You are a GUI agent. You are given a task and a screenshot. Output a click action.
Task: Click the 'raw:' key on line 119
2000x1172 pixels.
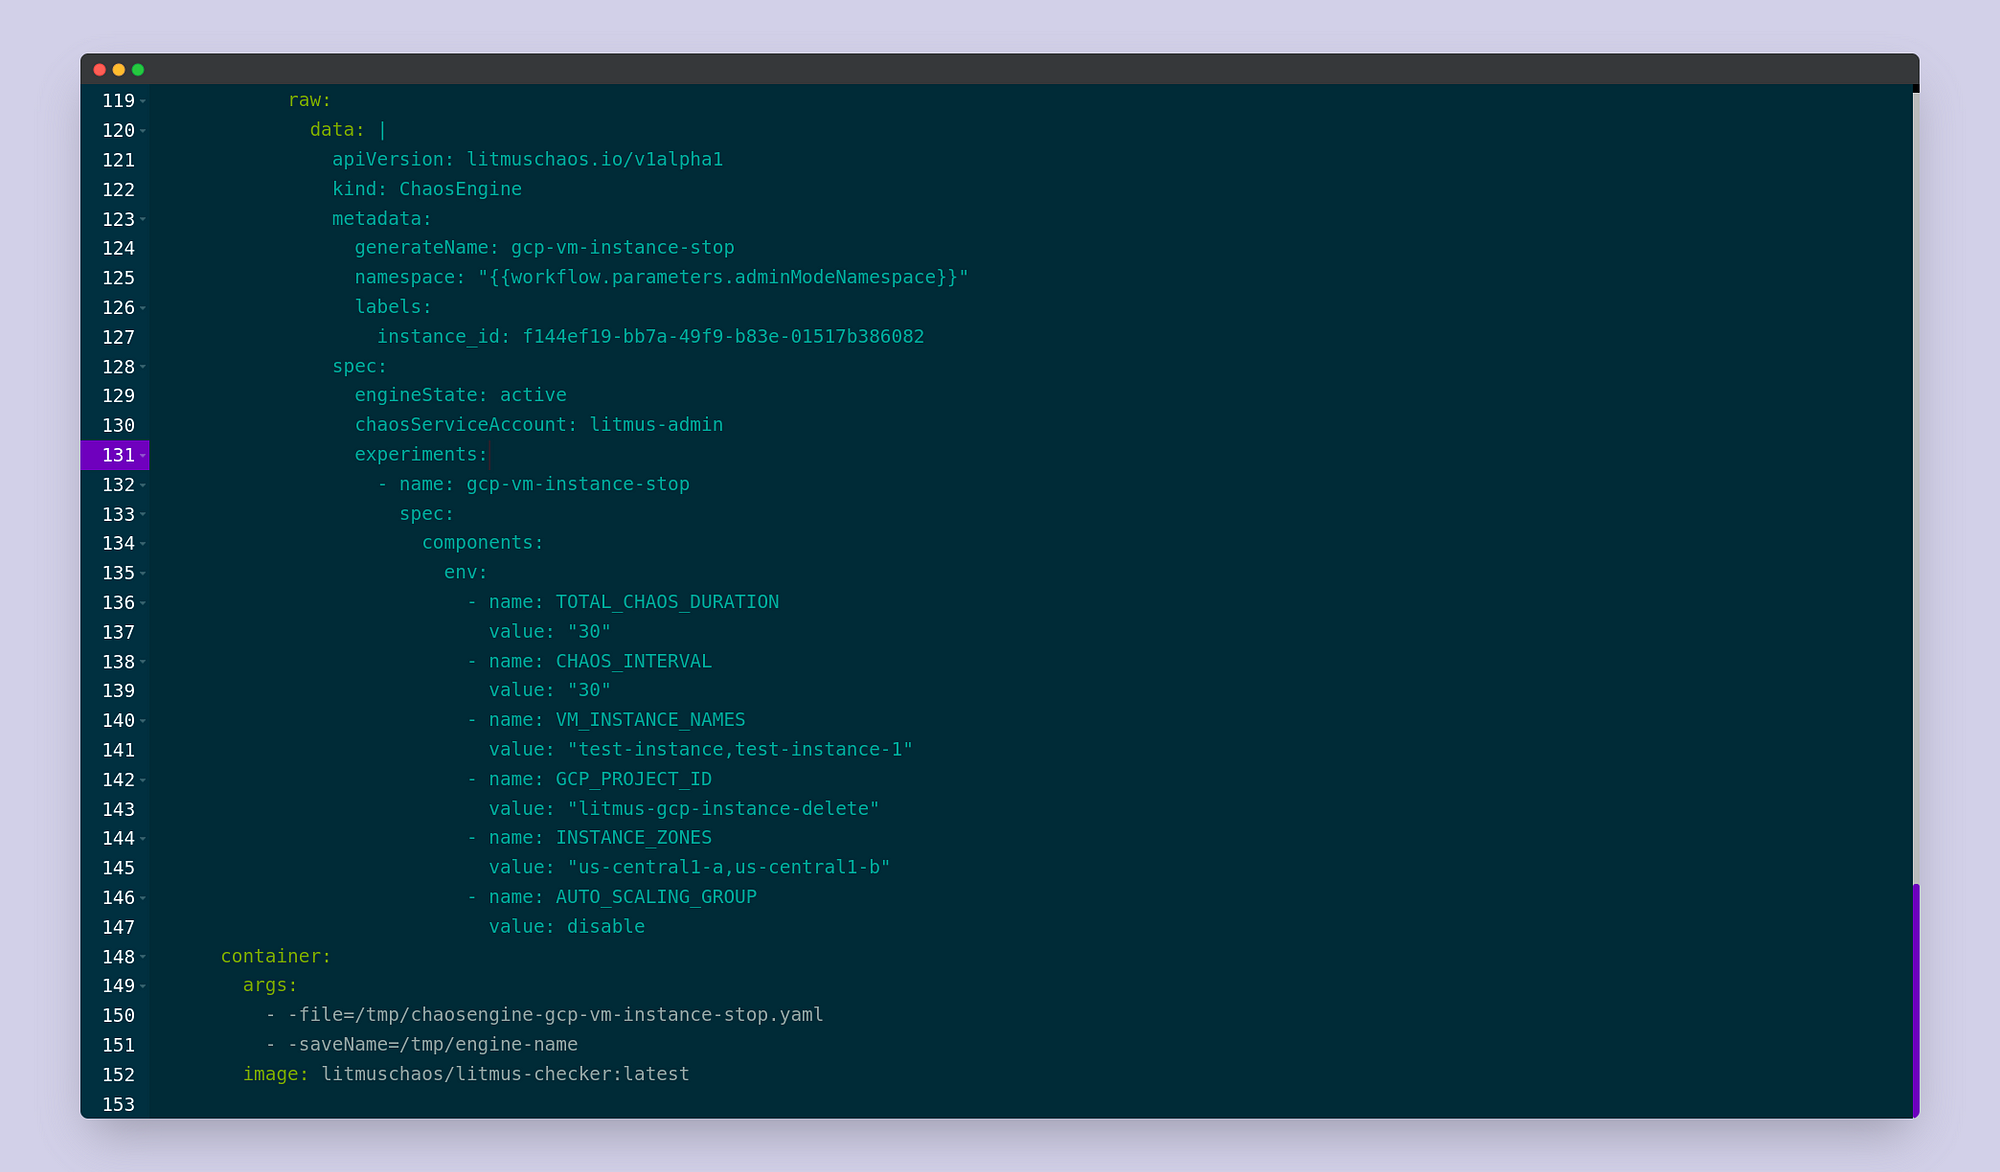(310, 101)
